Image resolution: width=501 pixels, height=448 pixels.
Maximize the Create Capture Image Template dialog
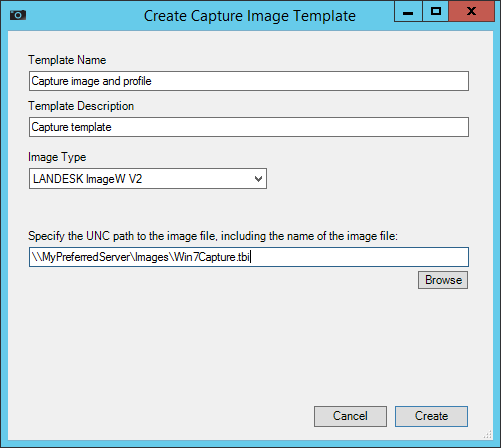(x=436, y=11)
